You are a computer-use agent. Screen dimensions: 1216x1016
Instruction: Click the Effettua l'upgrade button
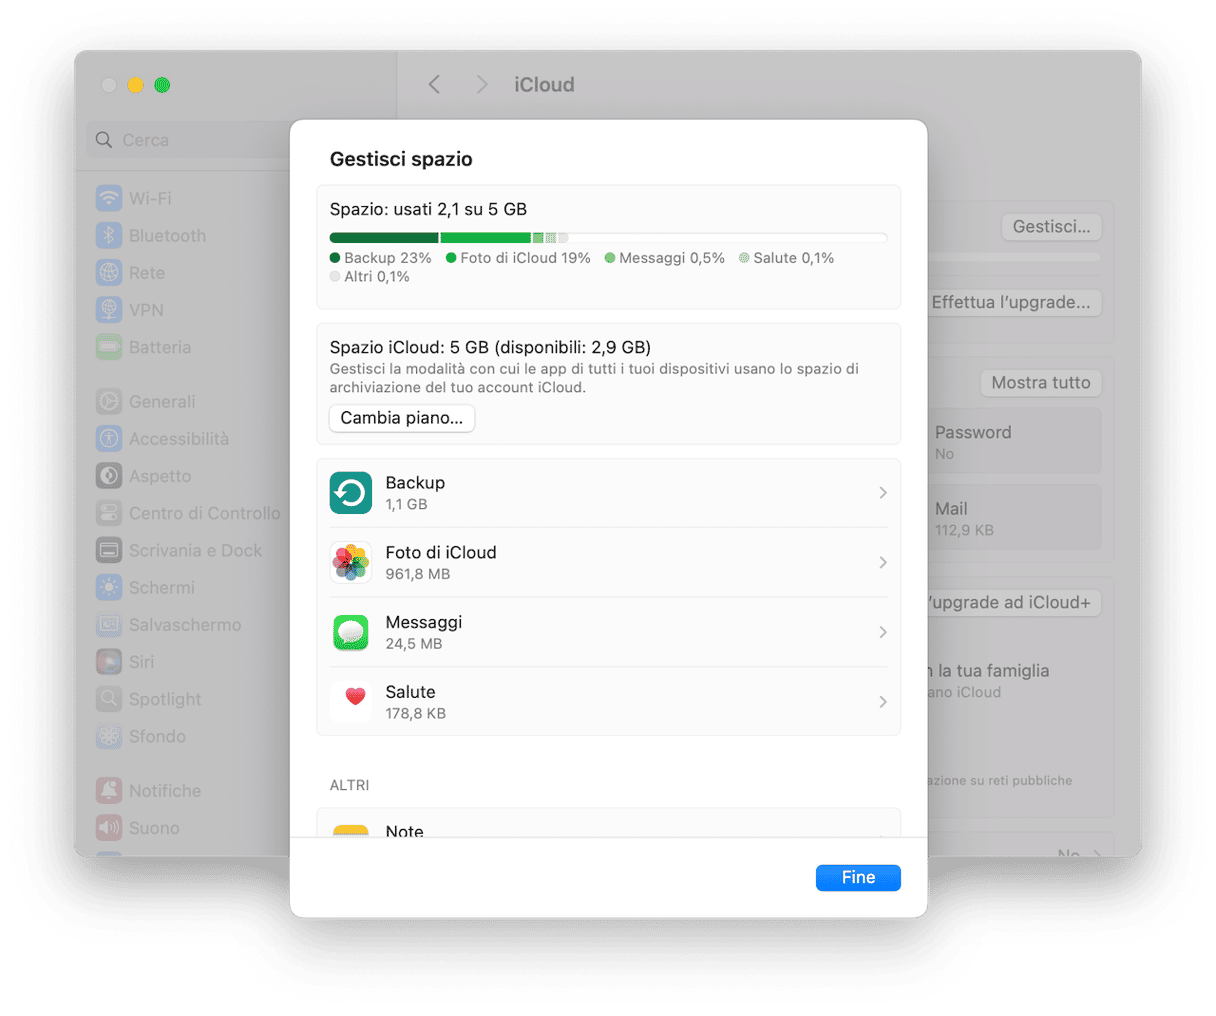1013,302
